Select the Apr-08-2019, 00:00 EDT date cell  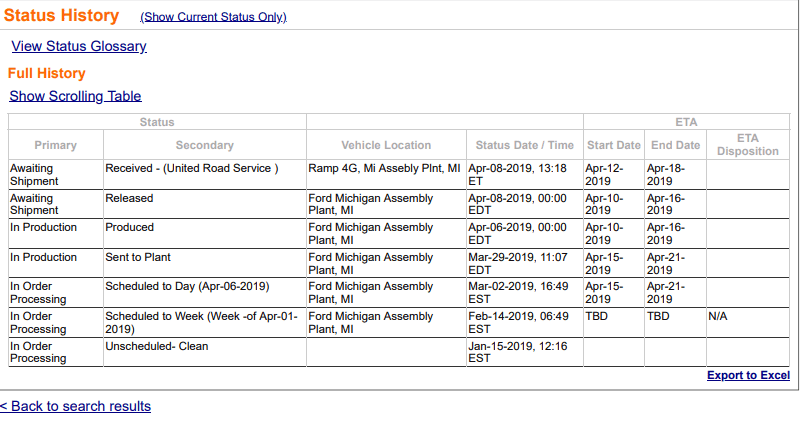[x=525, y=204]
